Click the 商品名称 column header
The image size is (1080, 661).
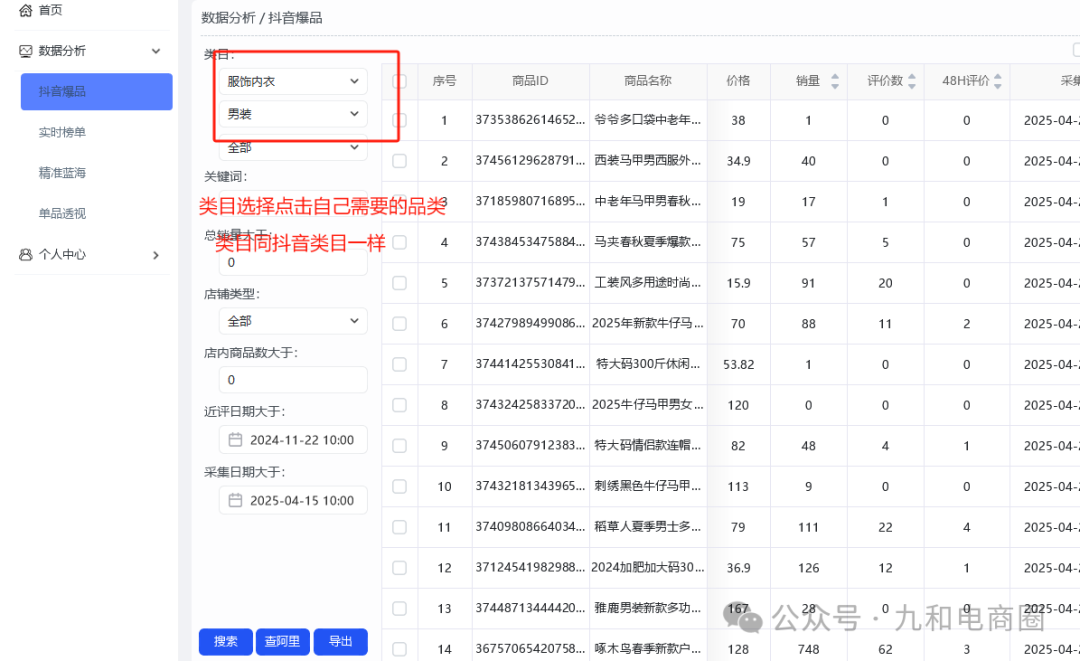647,81
